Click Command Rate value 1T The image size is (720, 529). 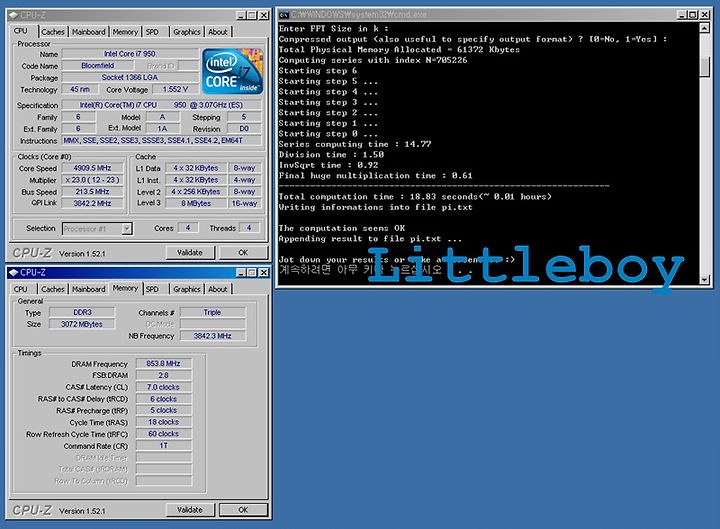(164, 445)
